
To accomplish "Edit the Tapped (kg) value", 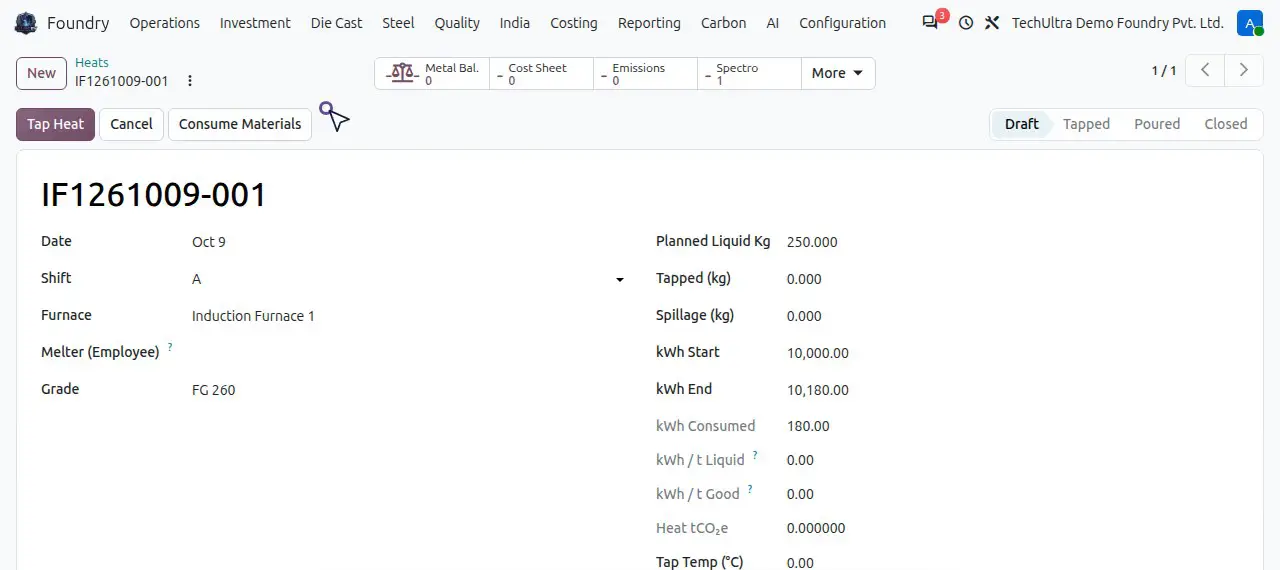I will click(1013, 279).
